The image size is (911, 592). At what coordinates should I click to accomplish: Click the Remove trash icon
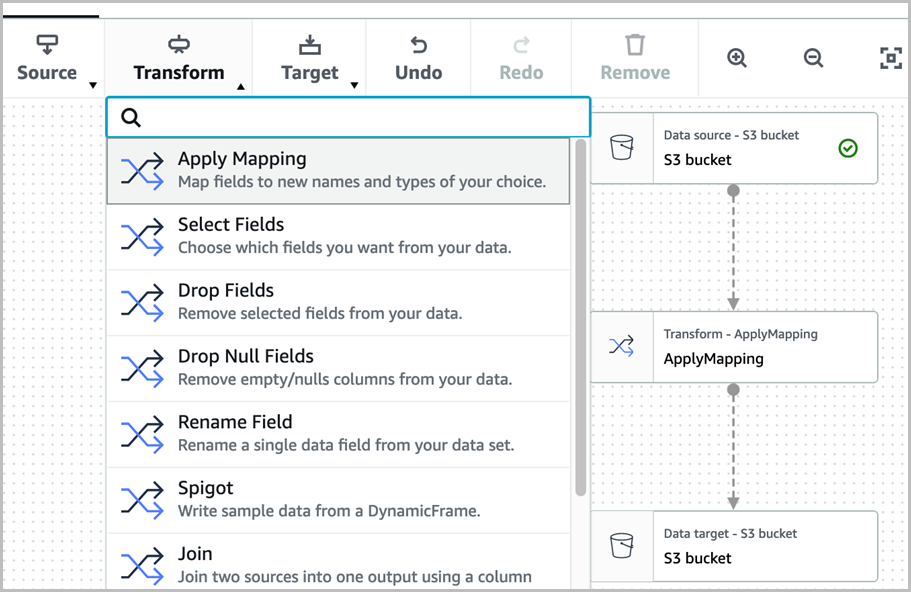[635, 44]
